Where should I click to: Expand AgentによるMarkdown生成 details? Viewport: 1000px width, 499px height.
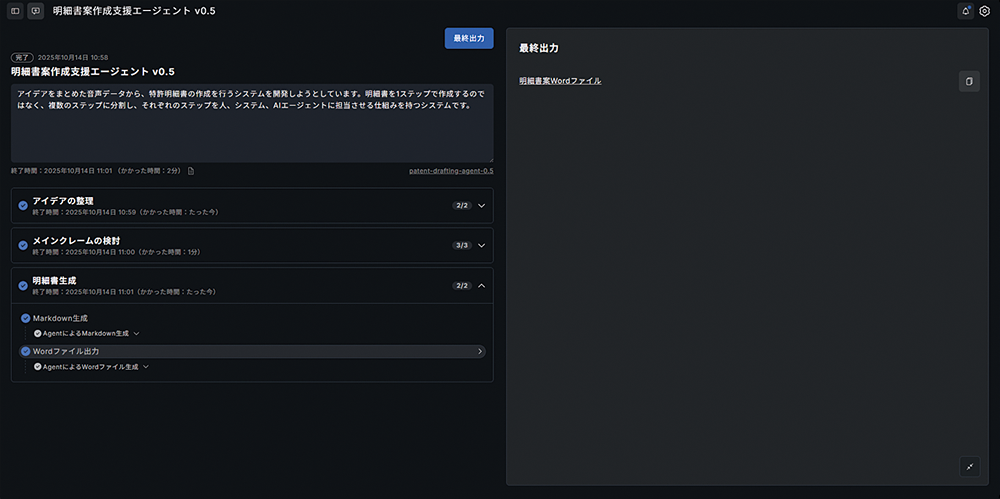click(136, 333)
